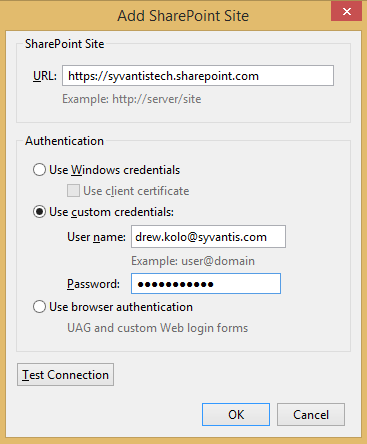Screen dimensions: 367x444
Task: Click the 'Example: http://server/site' hint text
Action: pyautogui.click(x=132, y=99)
